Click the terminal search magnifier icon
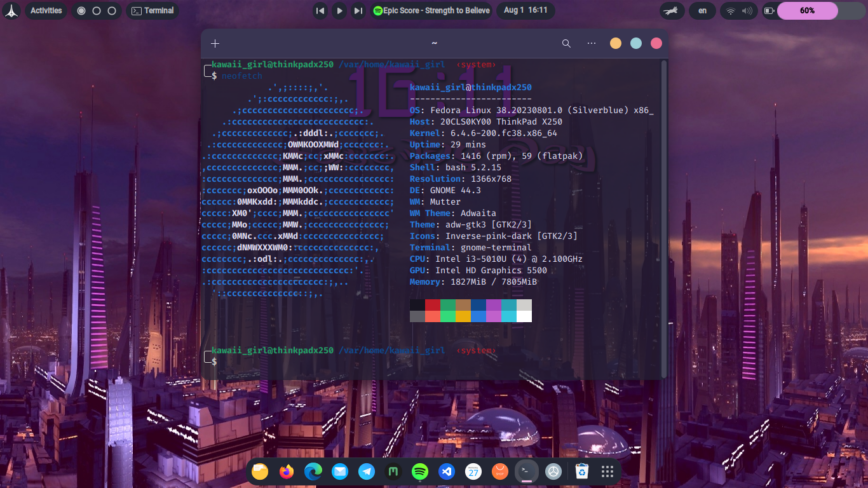The image size is (868, 488). click(566, 44)
